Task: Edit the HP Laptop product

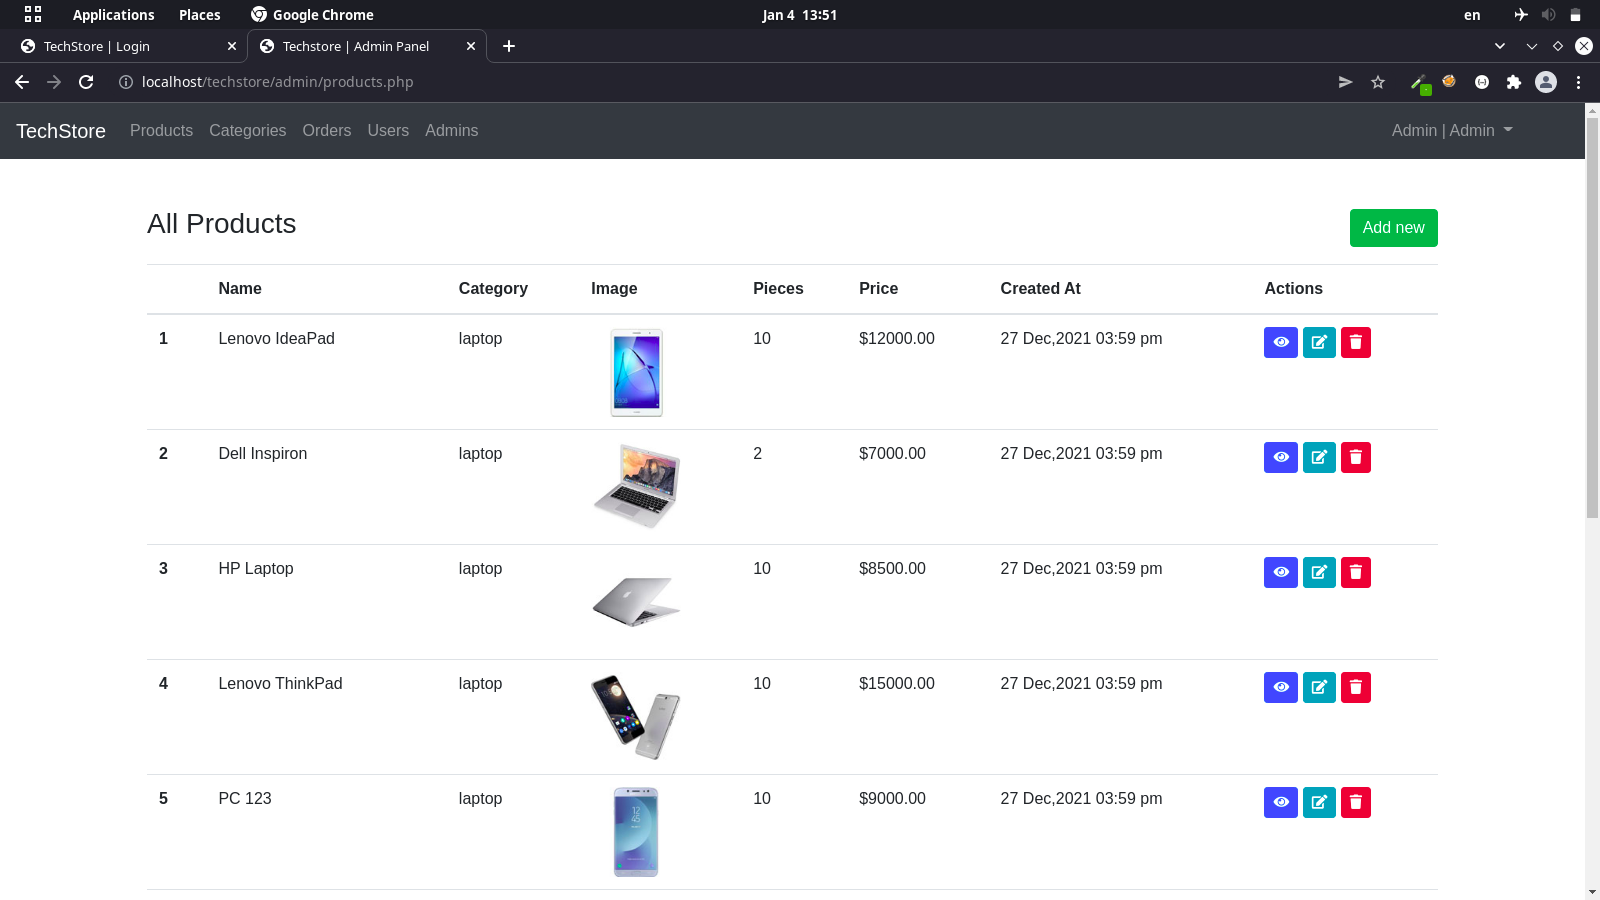Action: click(x=1319, y=572)
